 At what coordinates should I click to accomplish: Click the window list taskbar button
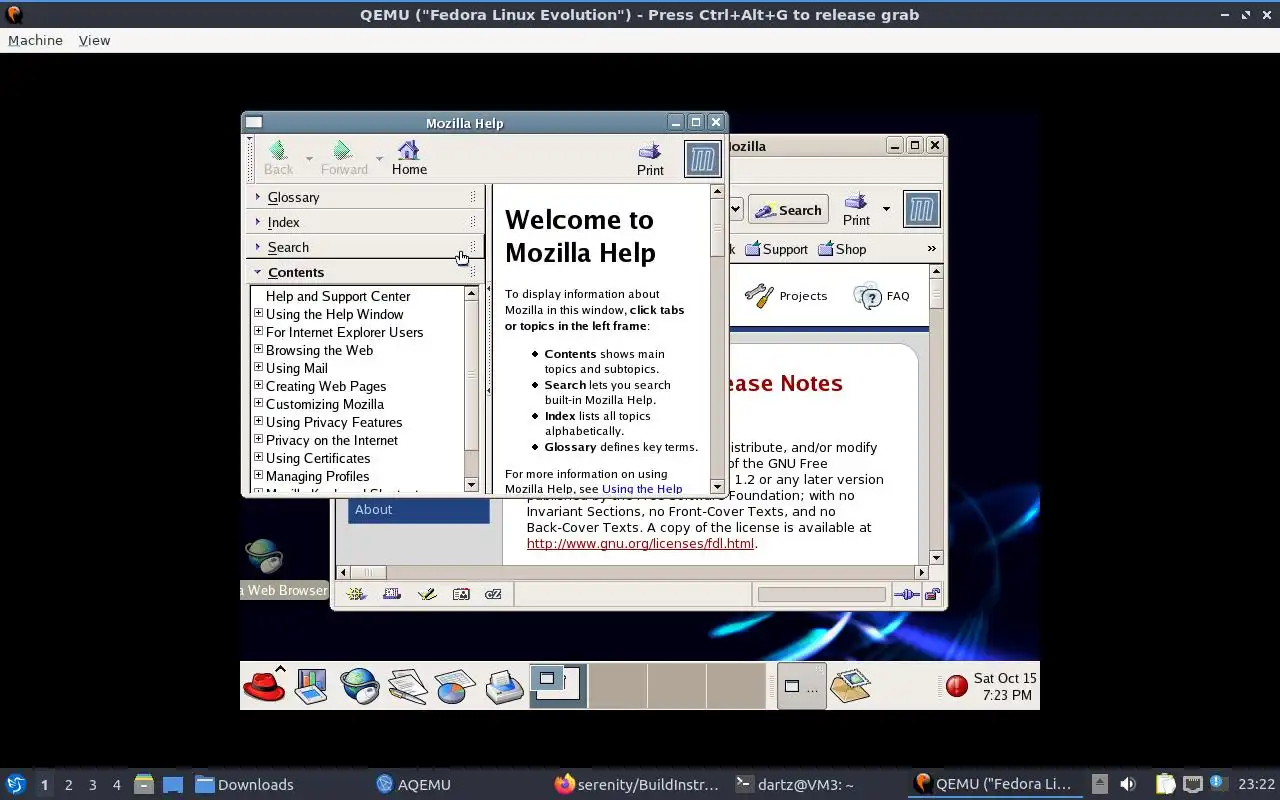click(x=801, y=686)
